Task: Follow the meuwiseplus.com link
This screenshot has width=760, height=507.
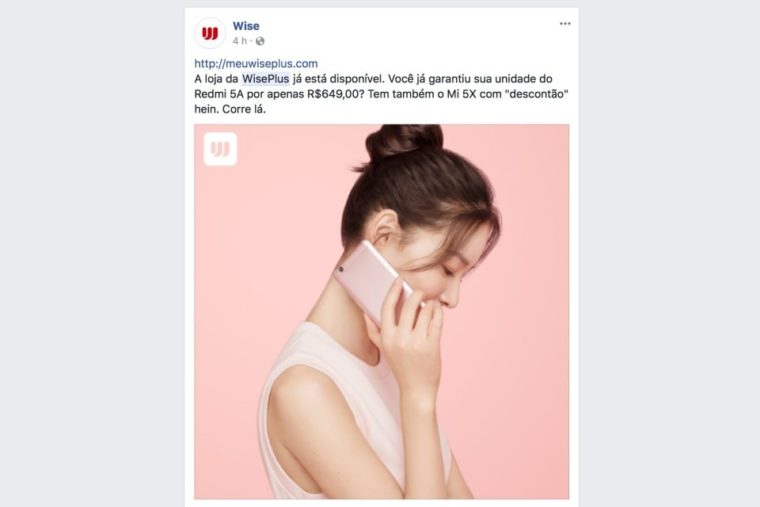Action: [x=256, y=63]
